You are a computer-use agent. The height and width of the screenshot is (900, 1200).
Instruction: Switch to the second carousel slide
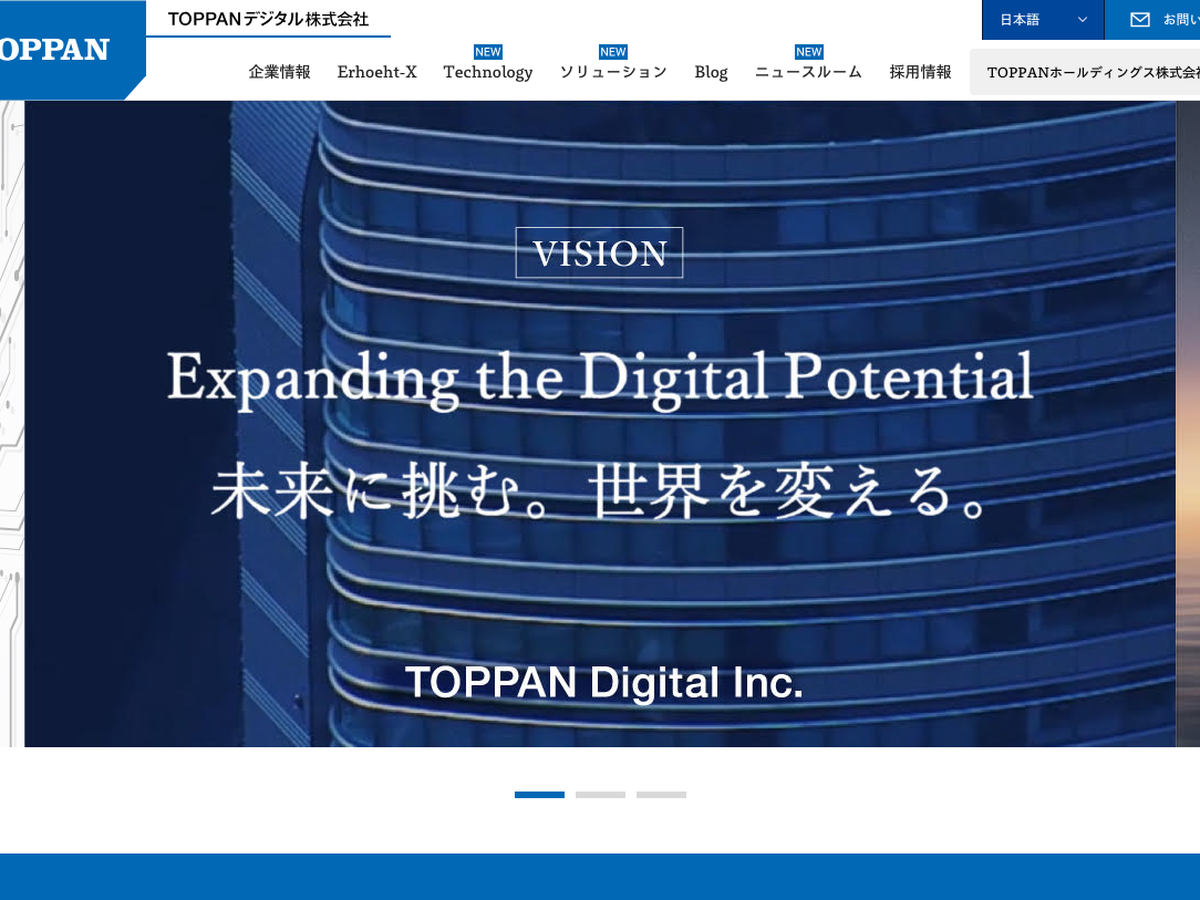600,795
